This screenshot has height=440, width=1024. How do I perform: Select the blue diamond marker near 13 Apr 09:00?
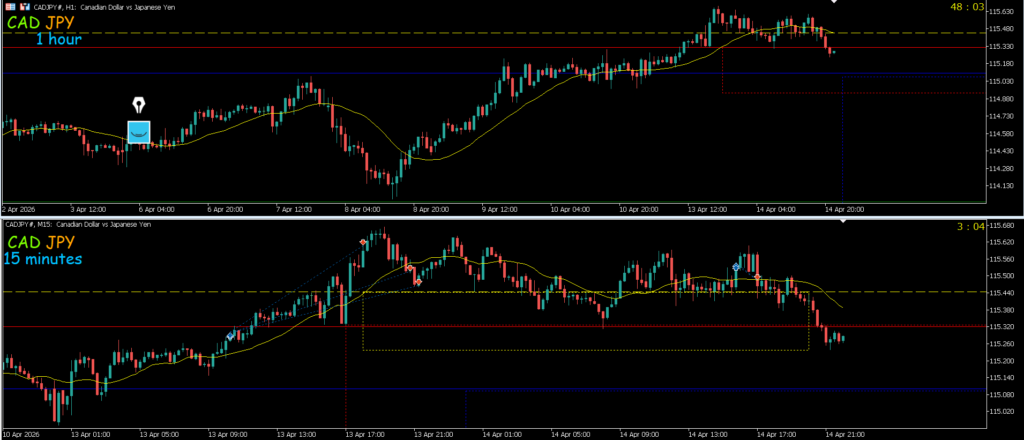coord(231,337)
